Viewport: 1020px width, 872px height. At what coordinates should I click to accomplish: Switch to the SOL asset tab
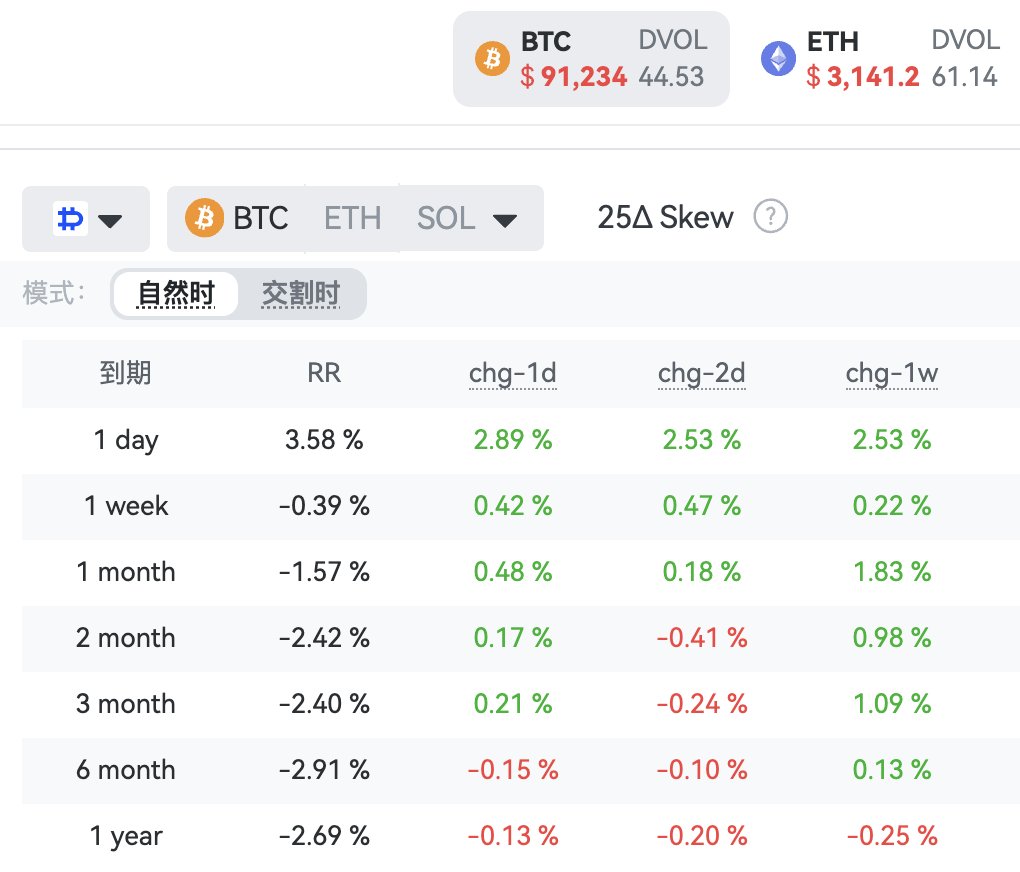point(445,218)
